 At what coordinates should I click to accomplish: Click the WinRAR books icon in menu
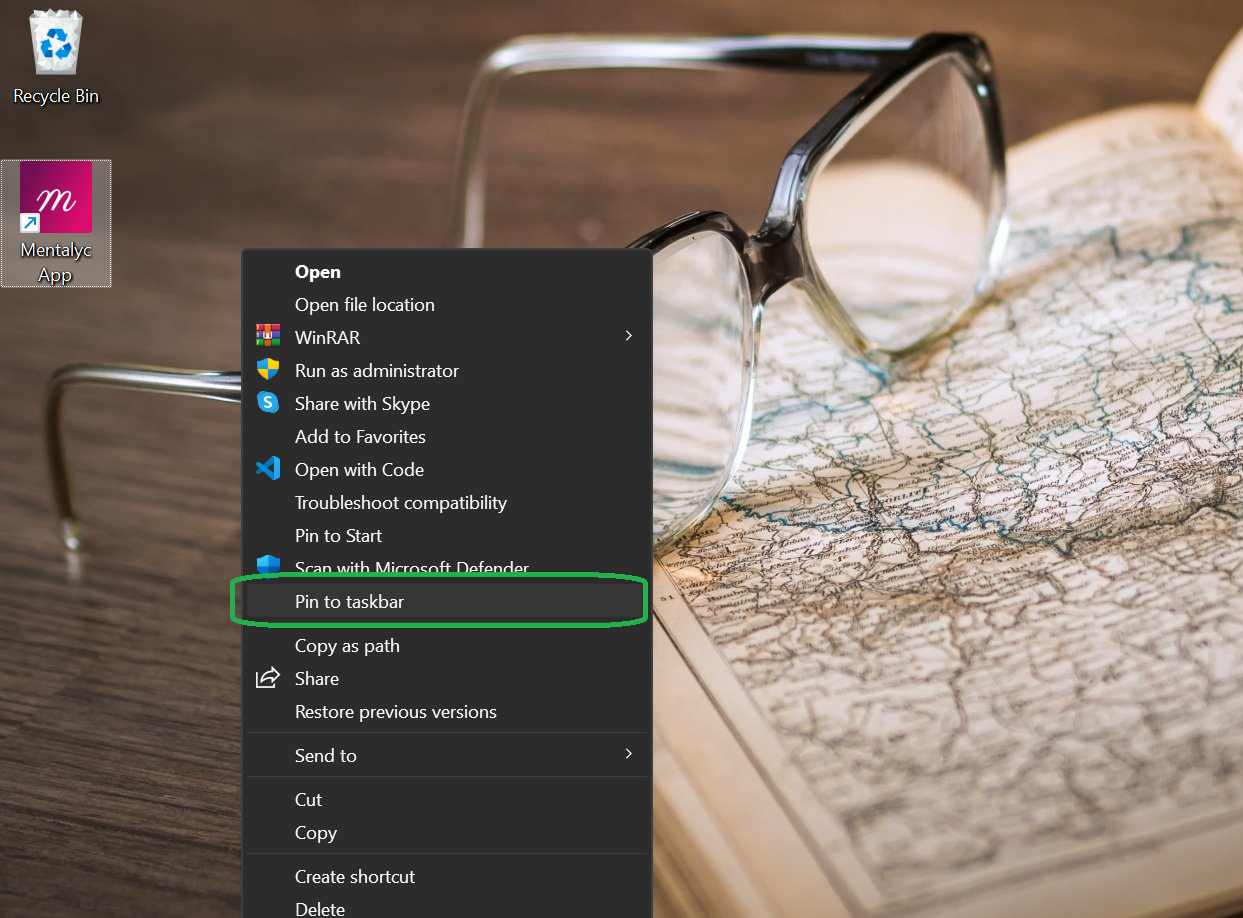pyautogui.click(x=268, y=337)
